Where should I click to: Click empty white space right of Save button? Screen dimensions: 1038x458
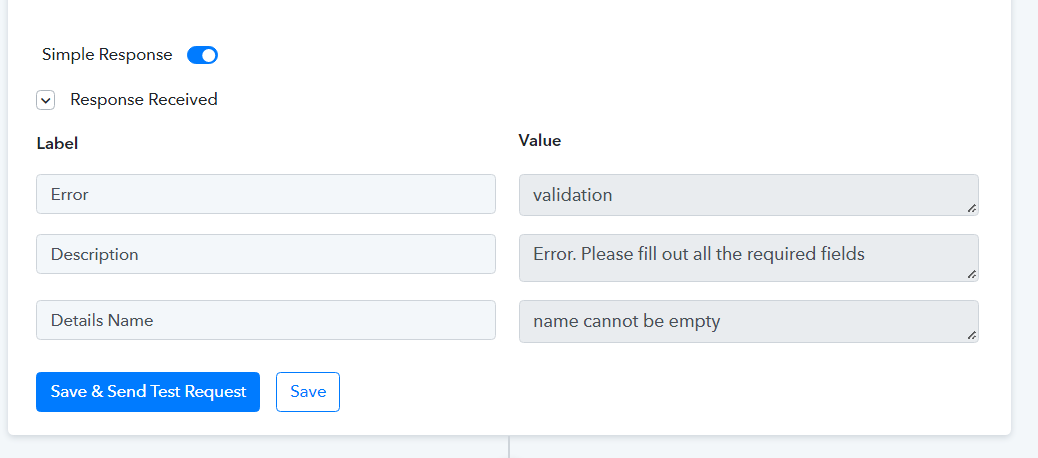tap(662, 392)
